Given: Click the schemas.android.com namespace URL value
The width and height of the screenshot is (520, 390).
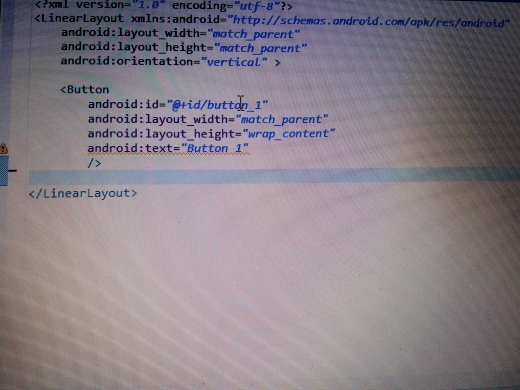Looking at the screenshot, I should pyautogui.click(x=369, y=21).
